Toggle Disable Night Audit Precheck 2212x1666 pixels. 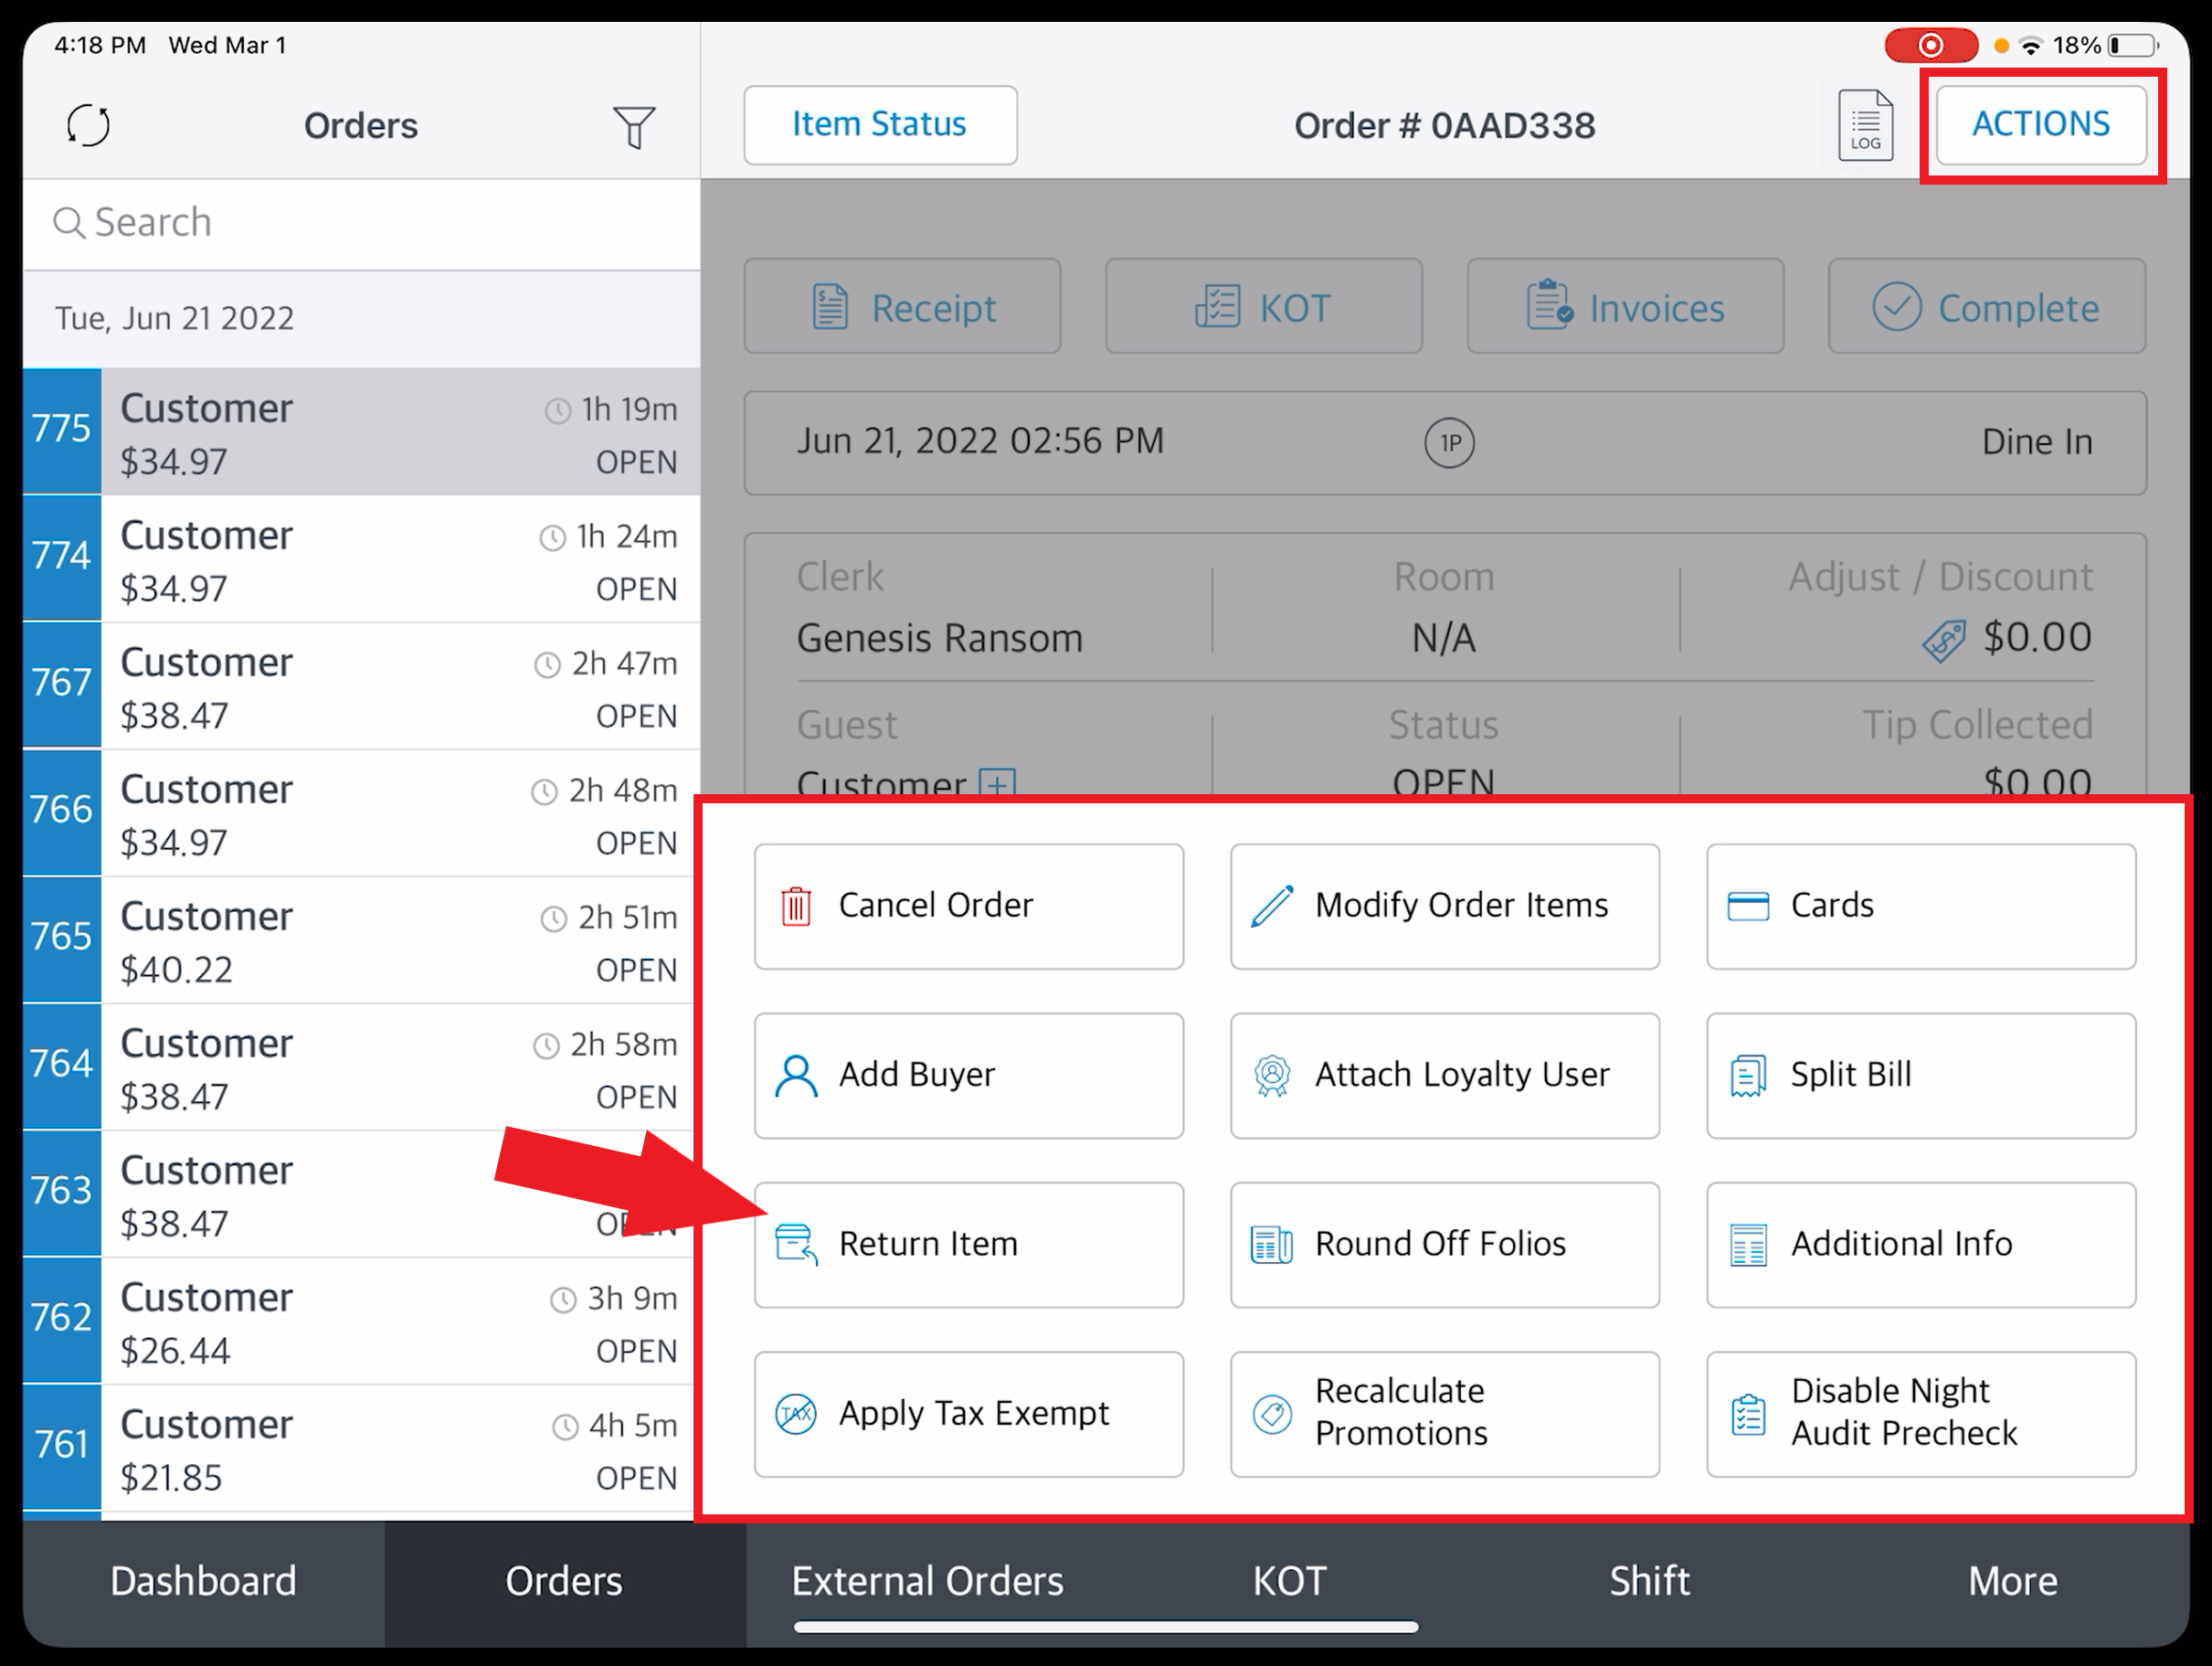(1920, 1414)
